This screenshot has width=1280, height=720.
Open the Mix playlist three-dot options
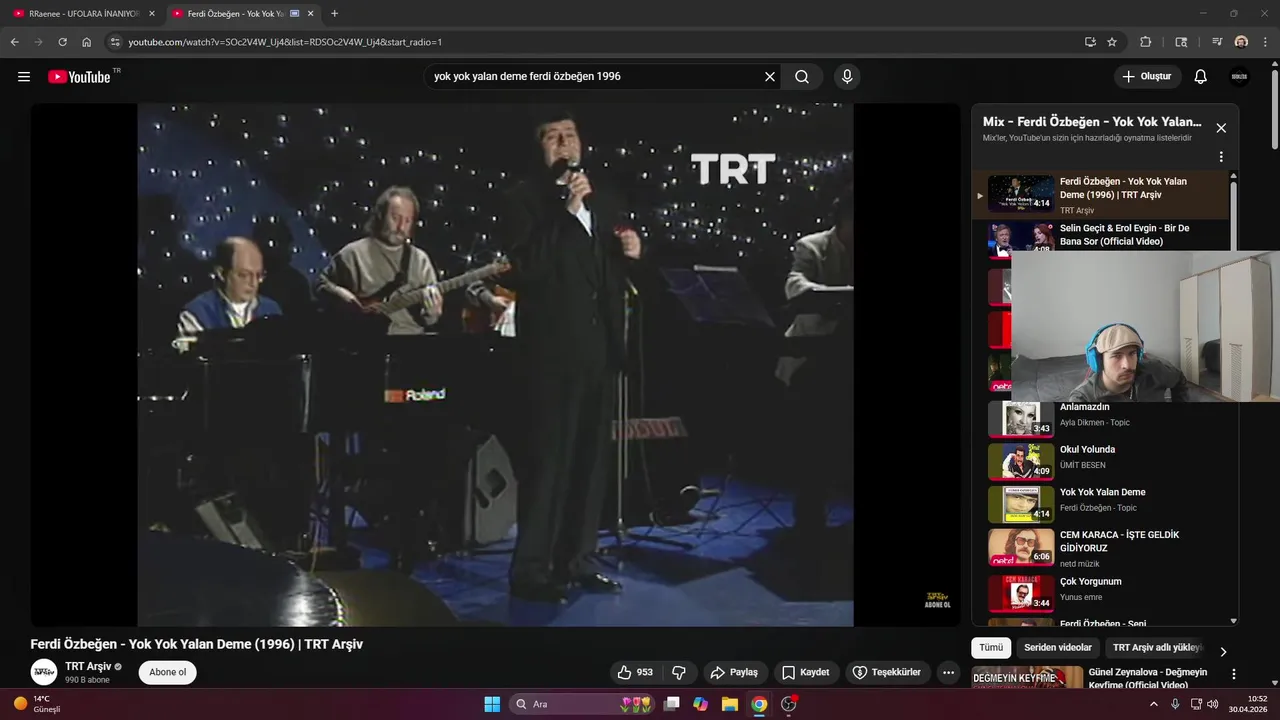1221,157
